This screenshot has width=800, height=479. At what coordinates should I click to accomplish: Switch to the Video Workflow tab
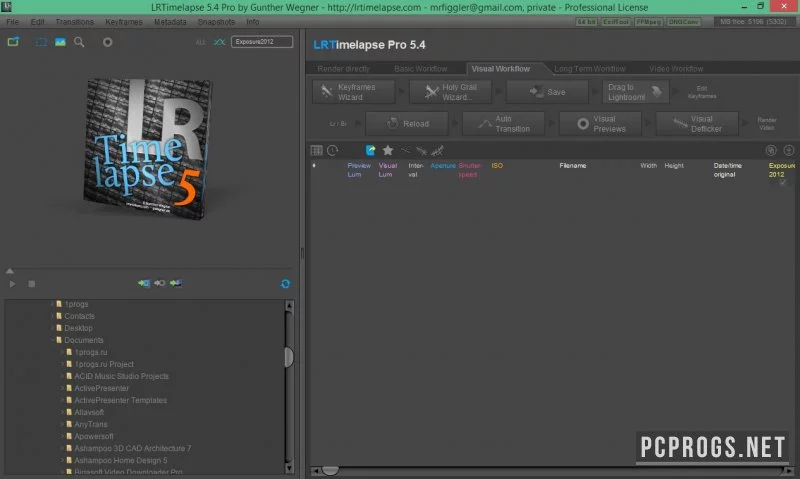click(676, 69)
